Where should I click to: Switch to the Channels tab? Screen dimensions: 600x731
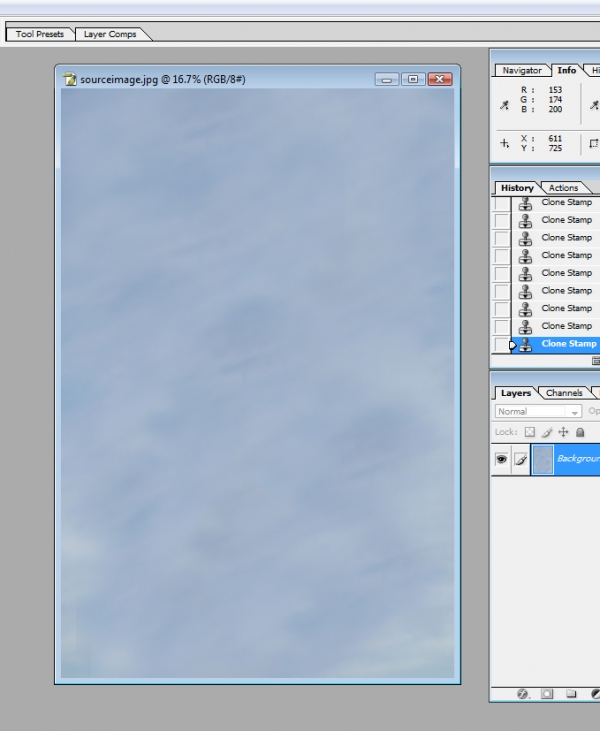pos(564,393)
